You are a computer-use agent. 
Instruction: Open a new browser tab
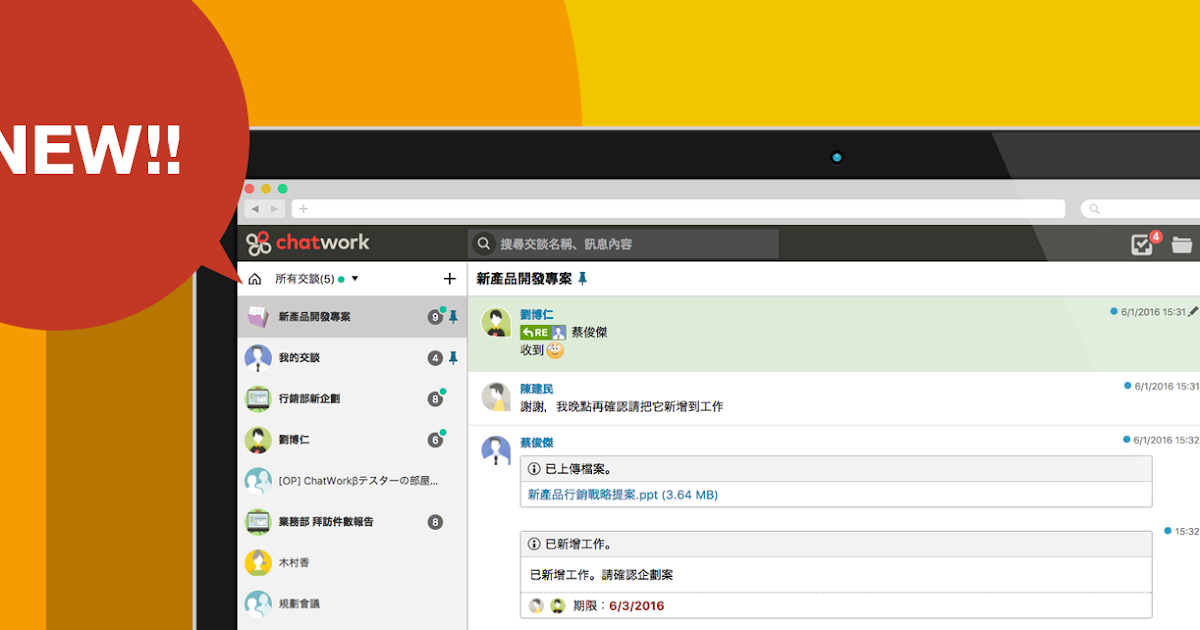coord(302,208)
